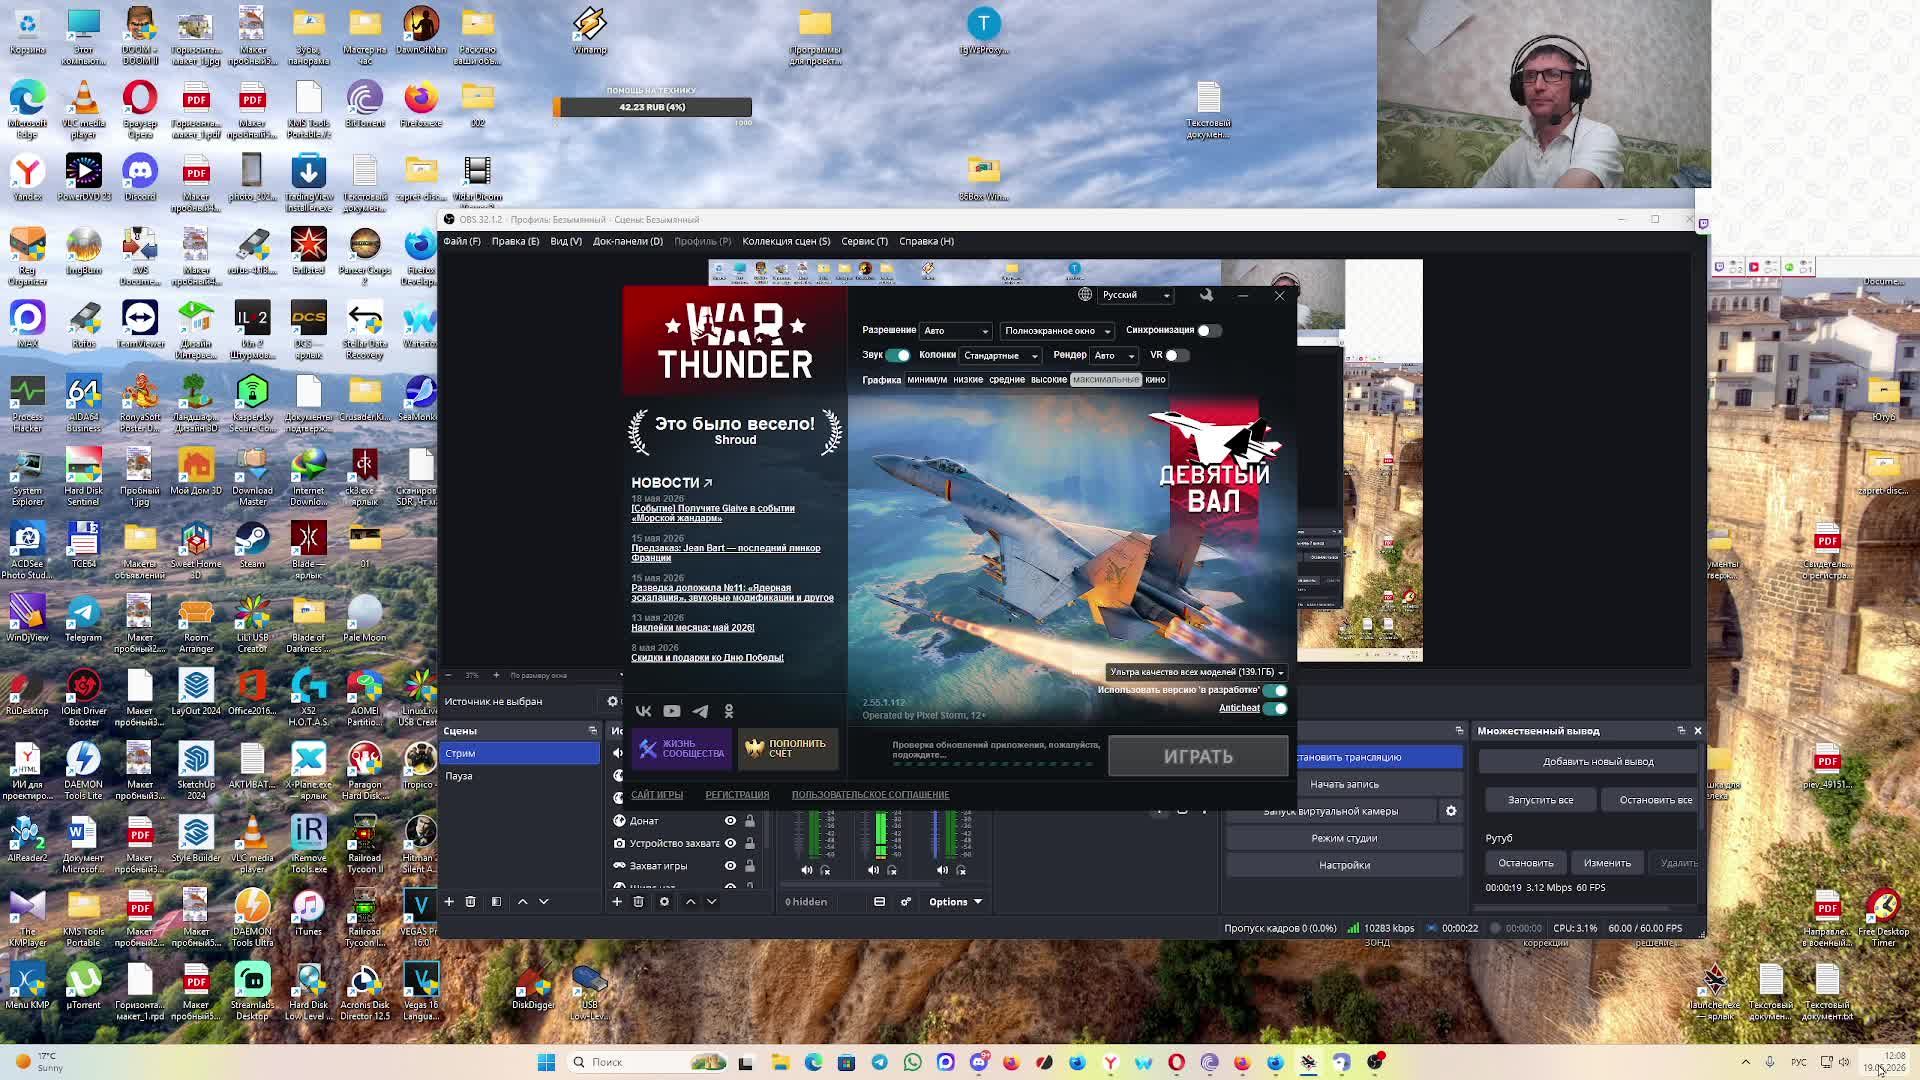This screenshot has height=1080, width=1920.
Task: Toggle the Звук sound switch
Action: point(898,355)
